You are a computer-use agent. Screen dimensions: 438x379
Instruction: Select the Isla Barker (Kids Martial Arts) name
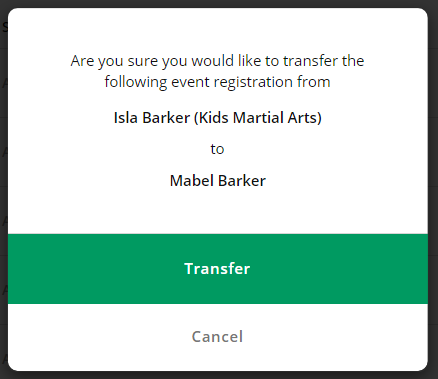pos(218,118)
